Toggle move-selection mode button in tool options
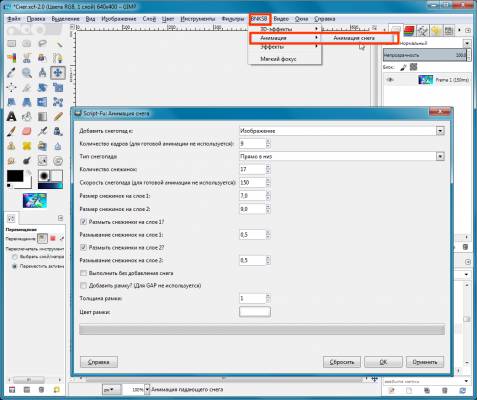The image size is (477, 400). click(x=53, y=238)
